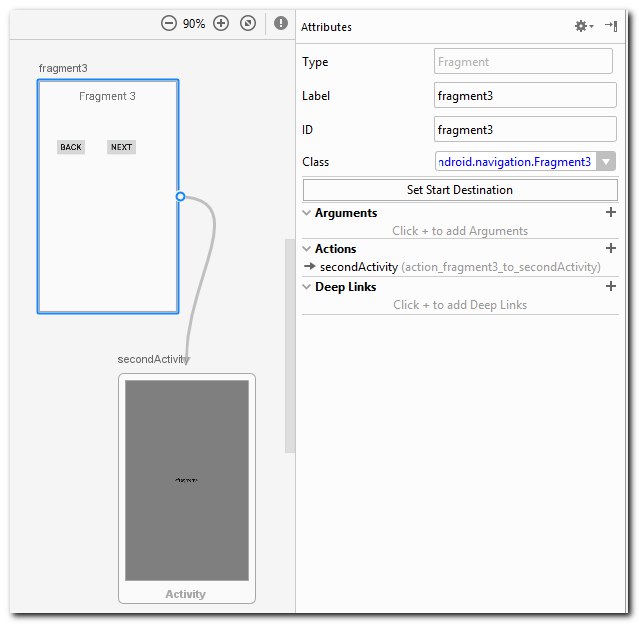639x624 pixels.
Task: Add a new deep link with plus
Action: [x=610, y=286]
